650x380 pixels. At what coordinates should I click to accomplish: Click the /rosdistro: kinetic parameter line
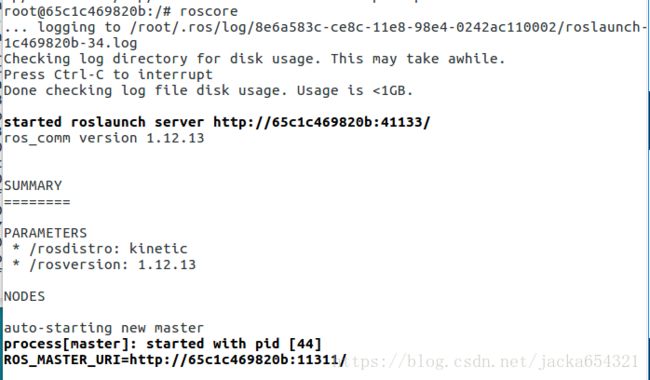[x=100, y=249]
